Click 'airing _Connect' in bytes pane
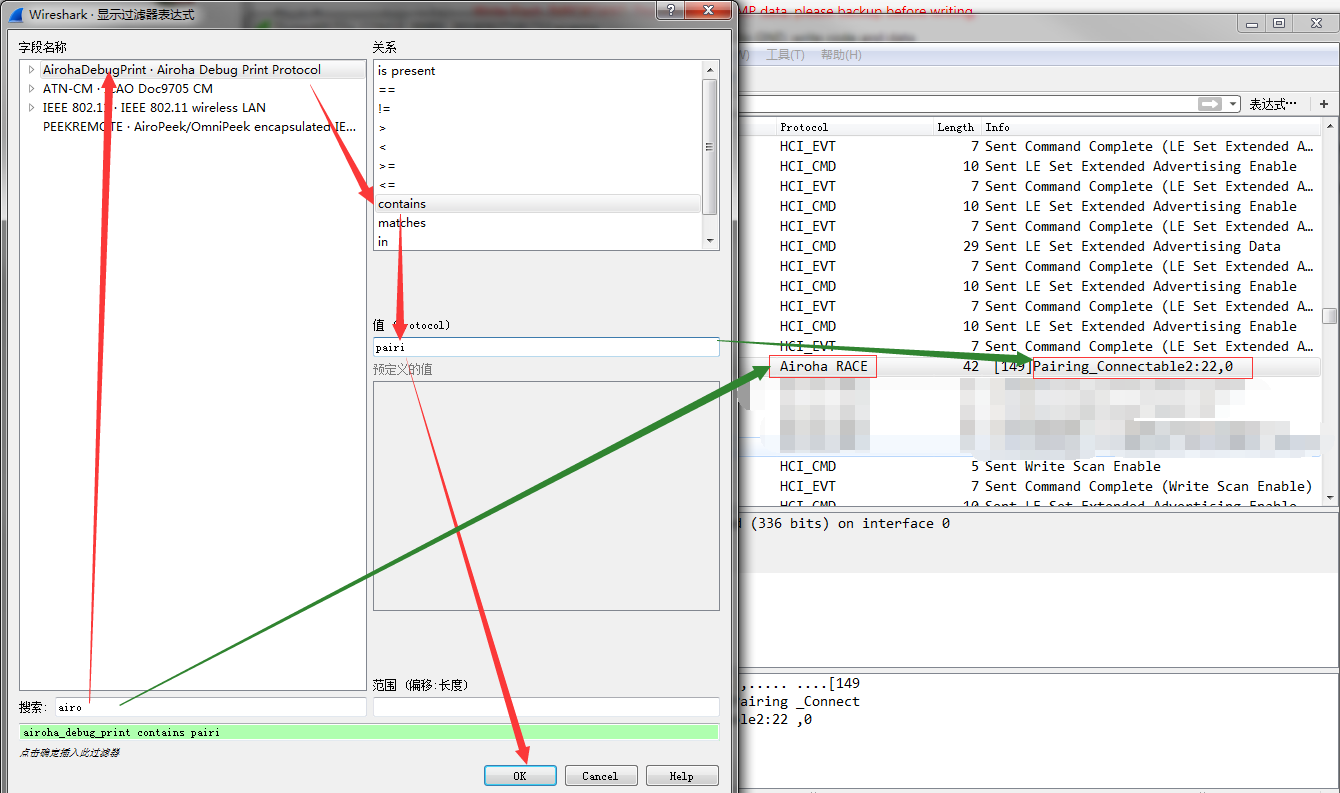Viewport: 1340px width, 793px height. (x=800, y=702)
